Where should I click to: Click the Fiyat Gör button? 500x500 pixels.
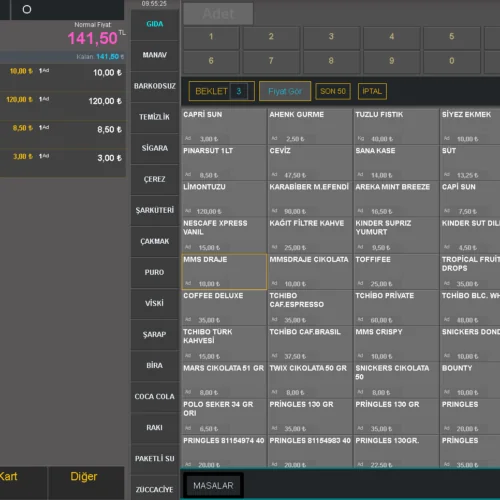285,91
